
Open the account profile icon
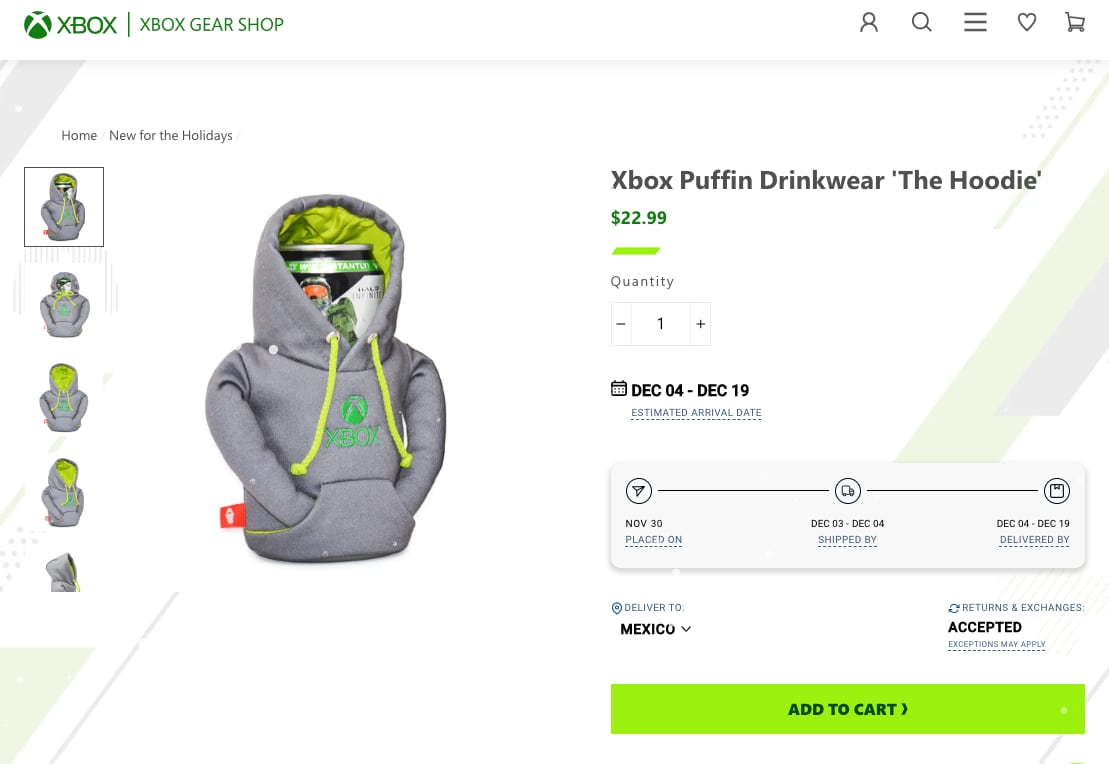point(869,22)
